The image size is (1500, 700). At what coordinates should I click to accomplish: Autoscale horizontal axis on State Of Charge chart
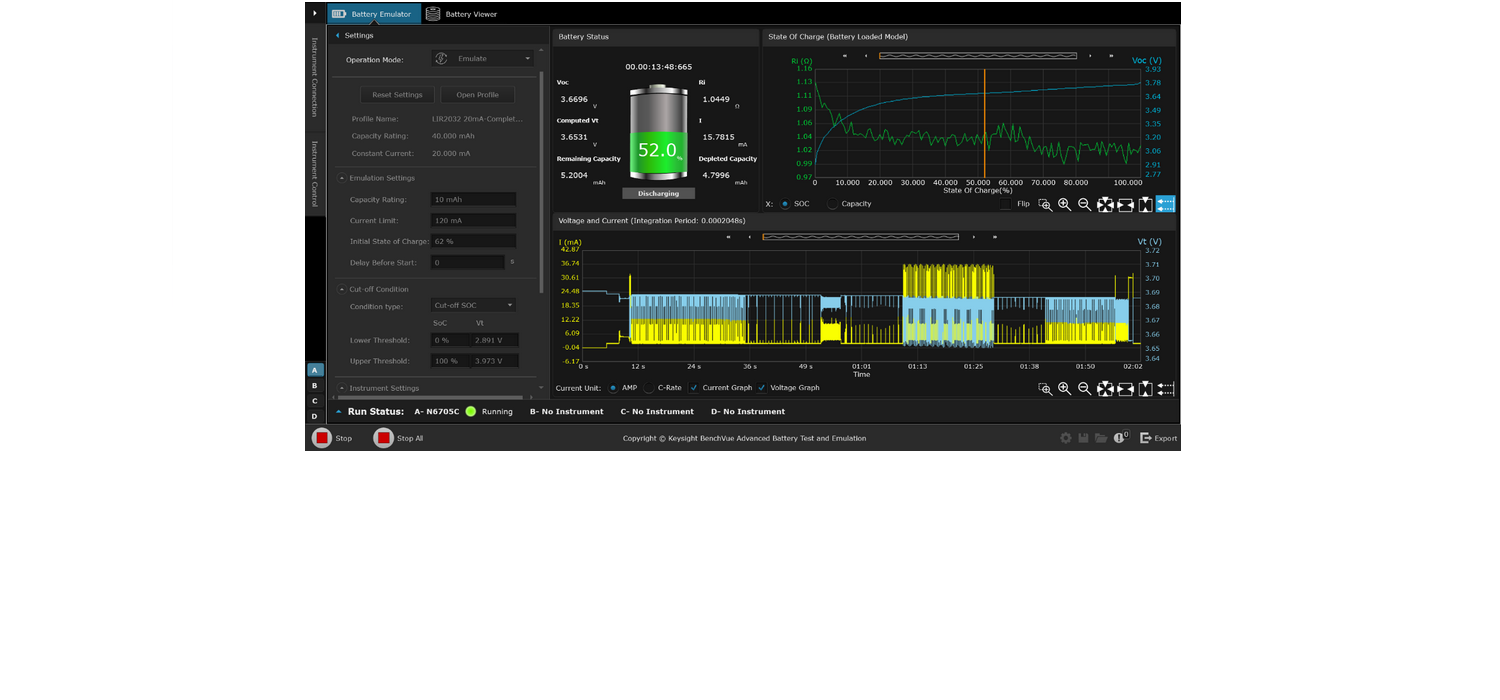click(1125, 204)
